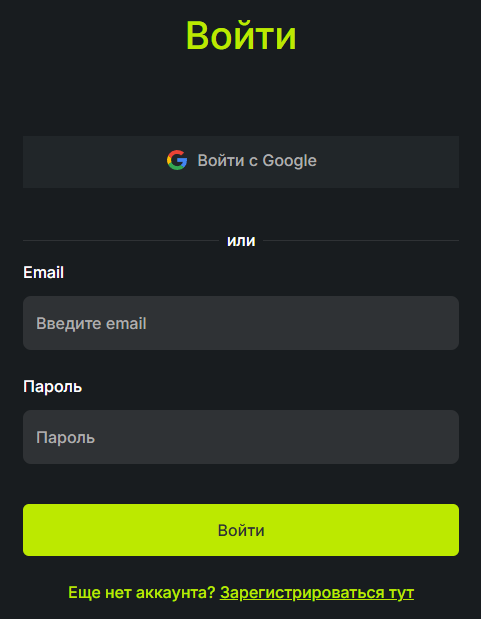Screen dimensions: 481x619
Task: Click the Email field label
Action: (x=43, y=272)
